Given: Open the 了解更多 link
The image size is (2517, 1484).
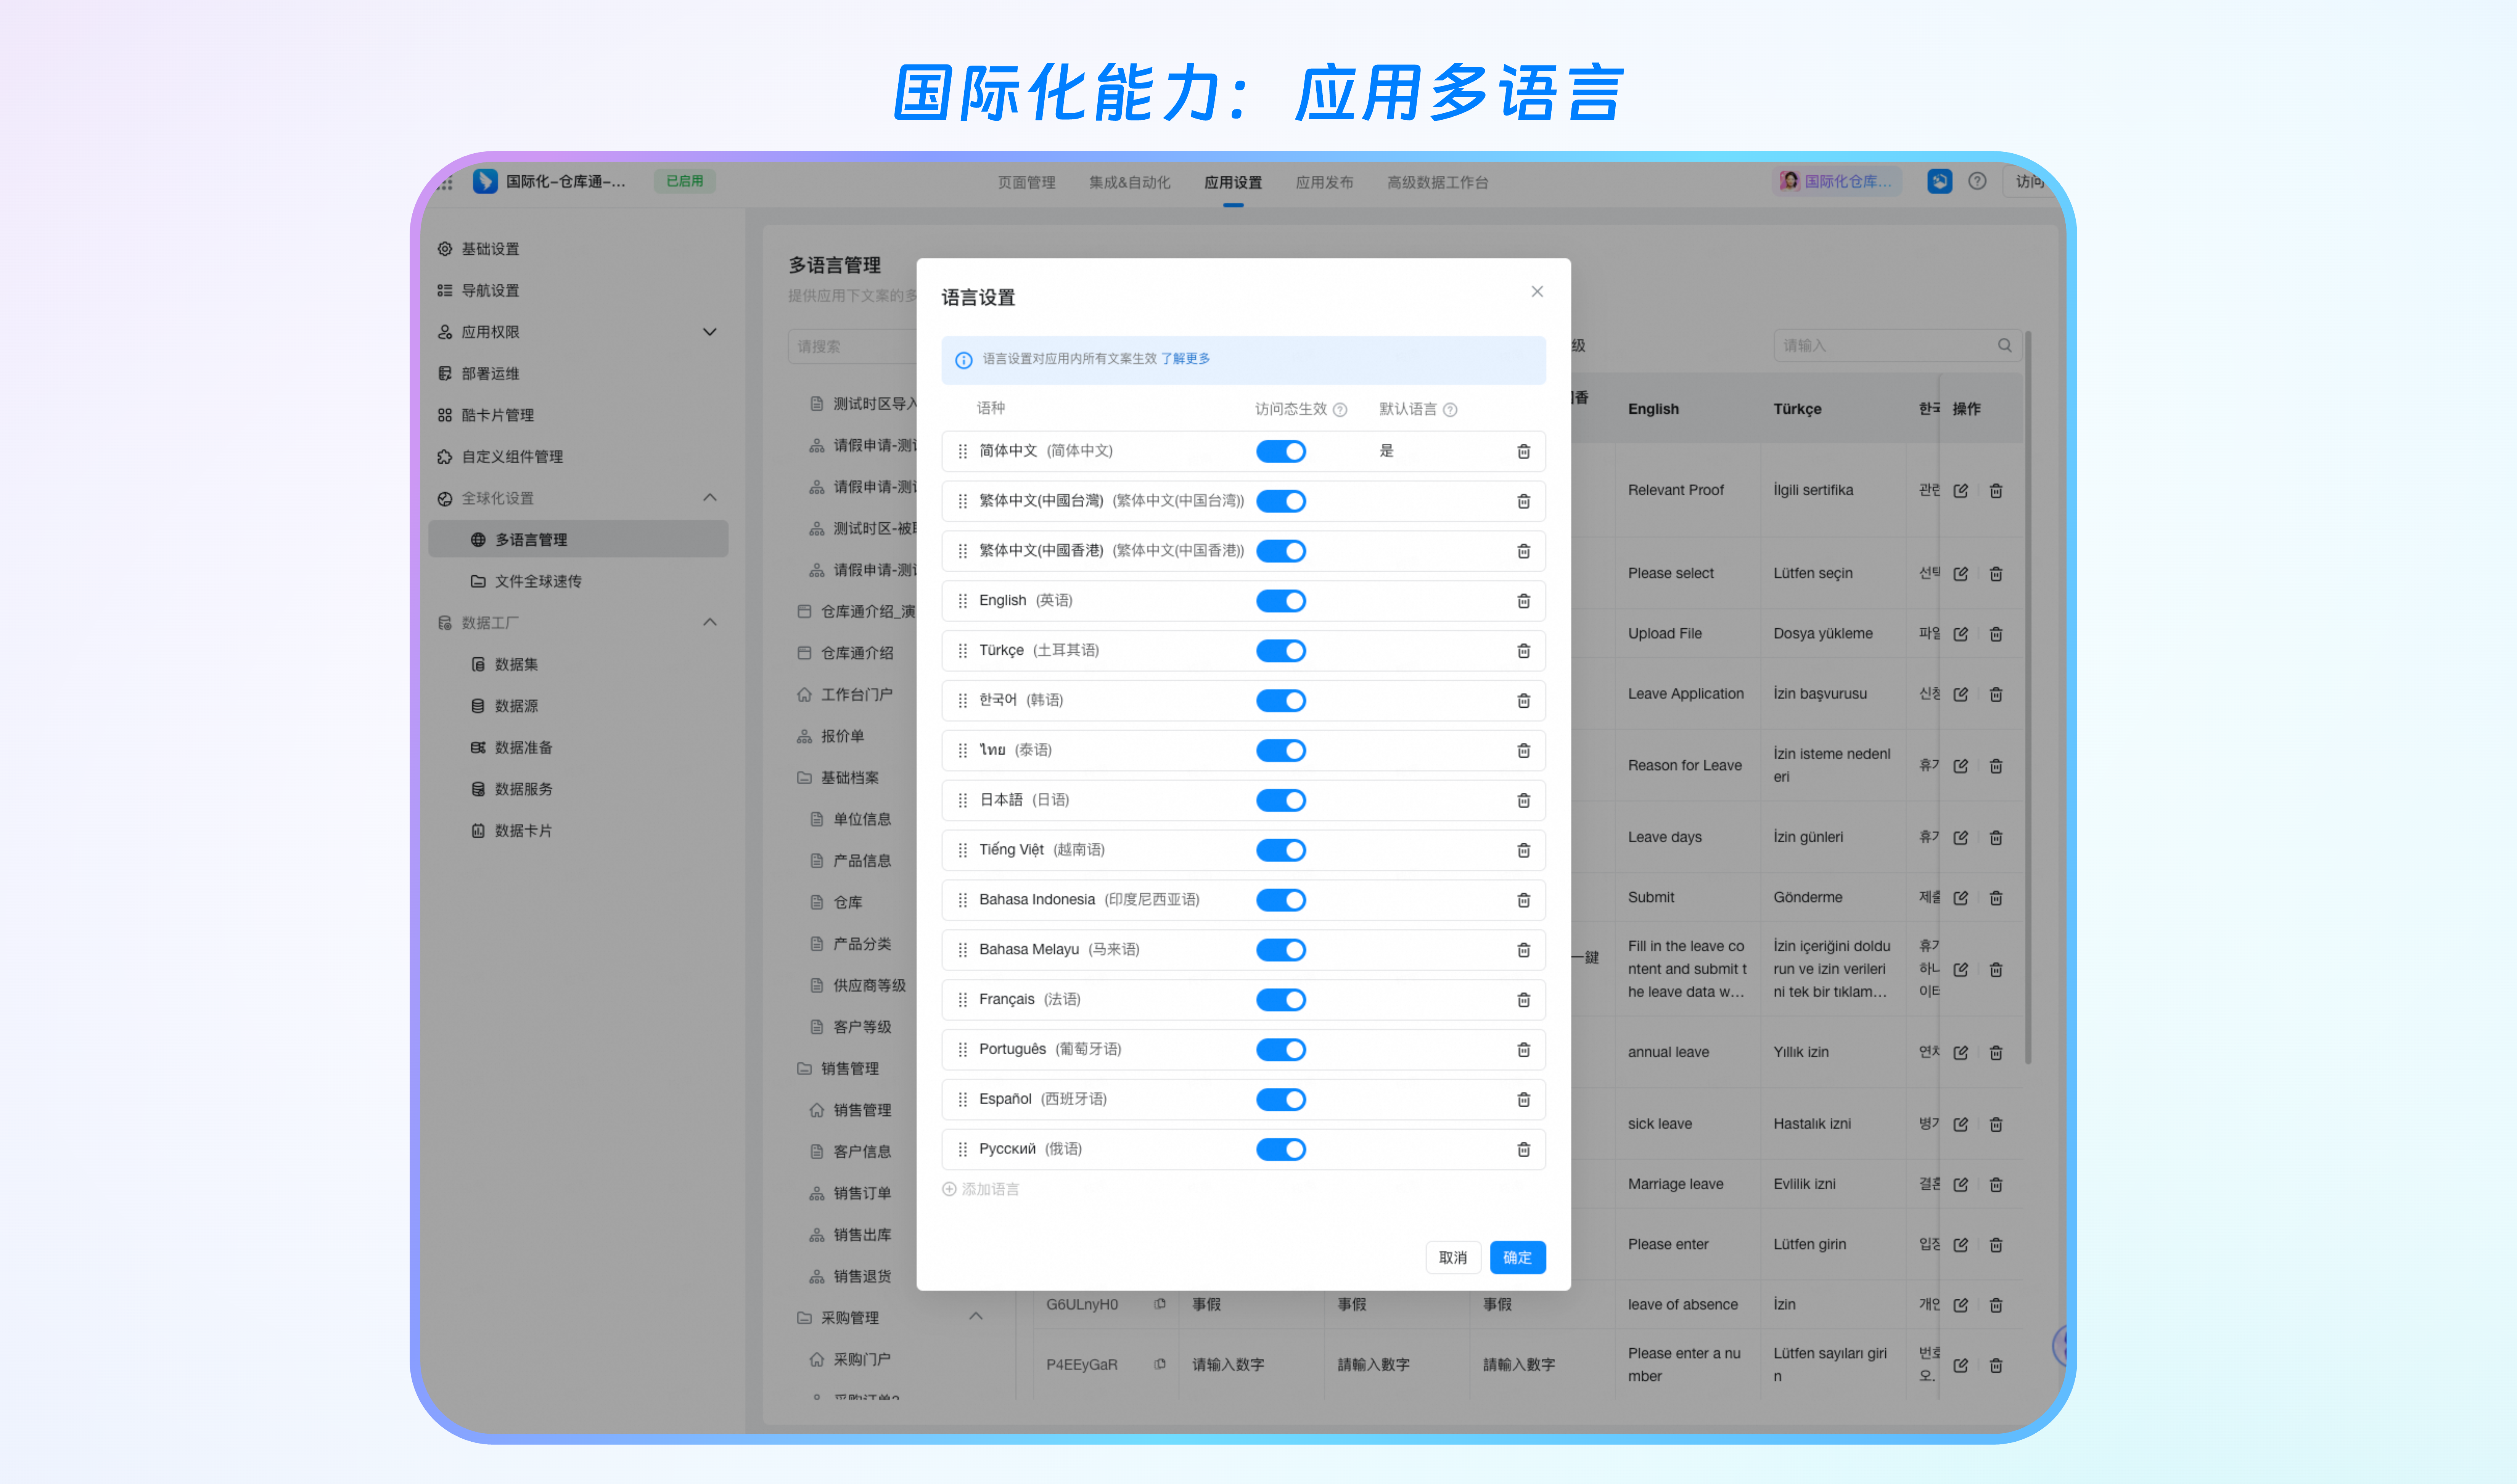Looking at the screenshot, I should coord(1185,359).
